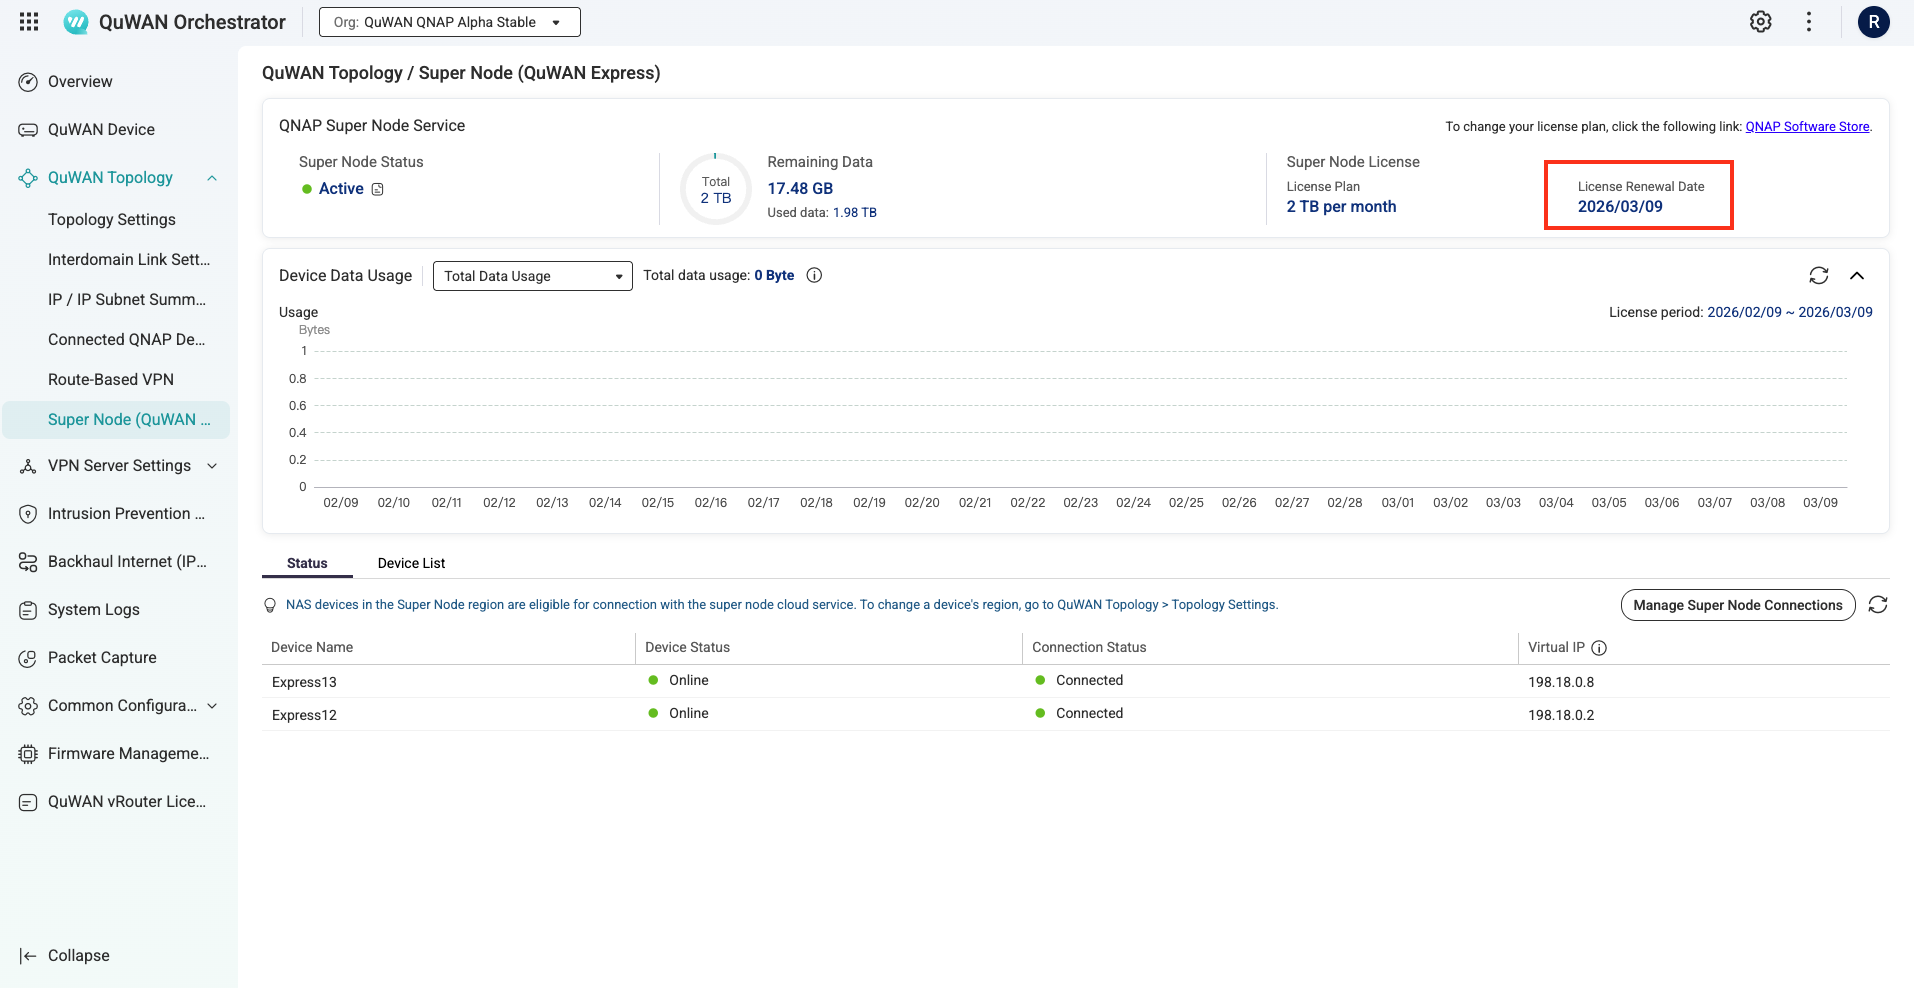Click the icon beside Active status

click(377, 189)
